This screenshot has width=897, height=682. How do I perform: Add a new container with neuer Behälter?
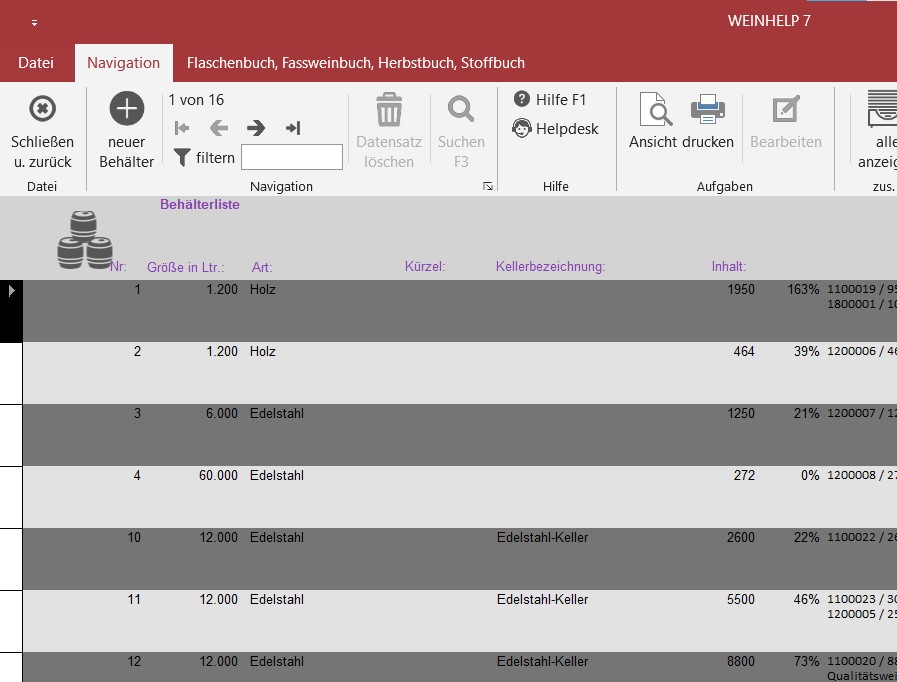pyautogui.click(x=127, y=109)
